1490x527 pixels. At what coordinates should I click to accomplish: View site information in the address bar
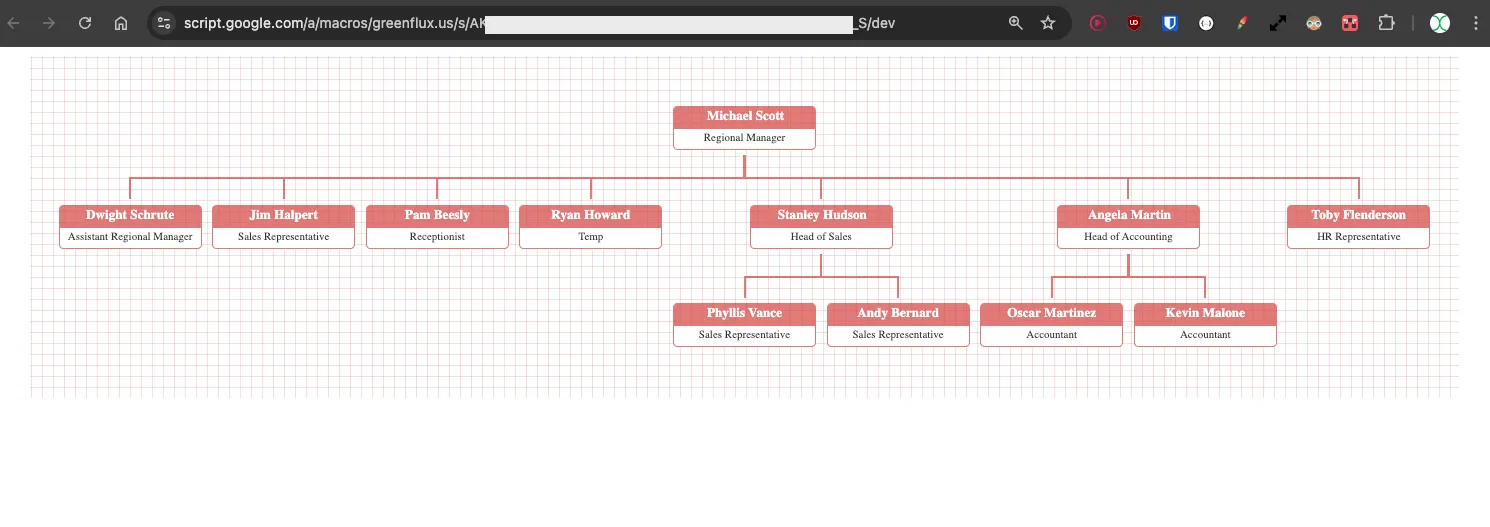click(x=165, y=23)
